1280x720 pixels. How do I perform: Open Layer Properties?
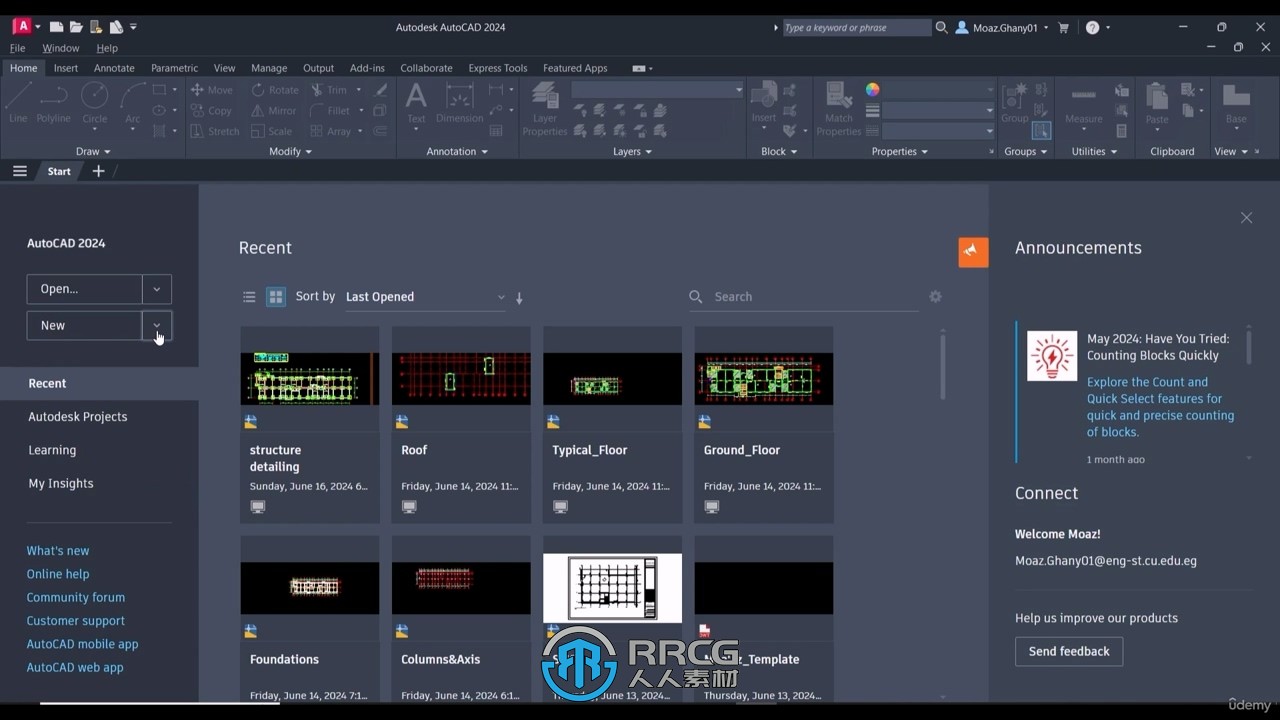(545, 108)
